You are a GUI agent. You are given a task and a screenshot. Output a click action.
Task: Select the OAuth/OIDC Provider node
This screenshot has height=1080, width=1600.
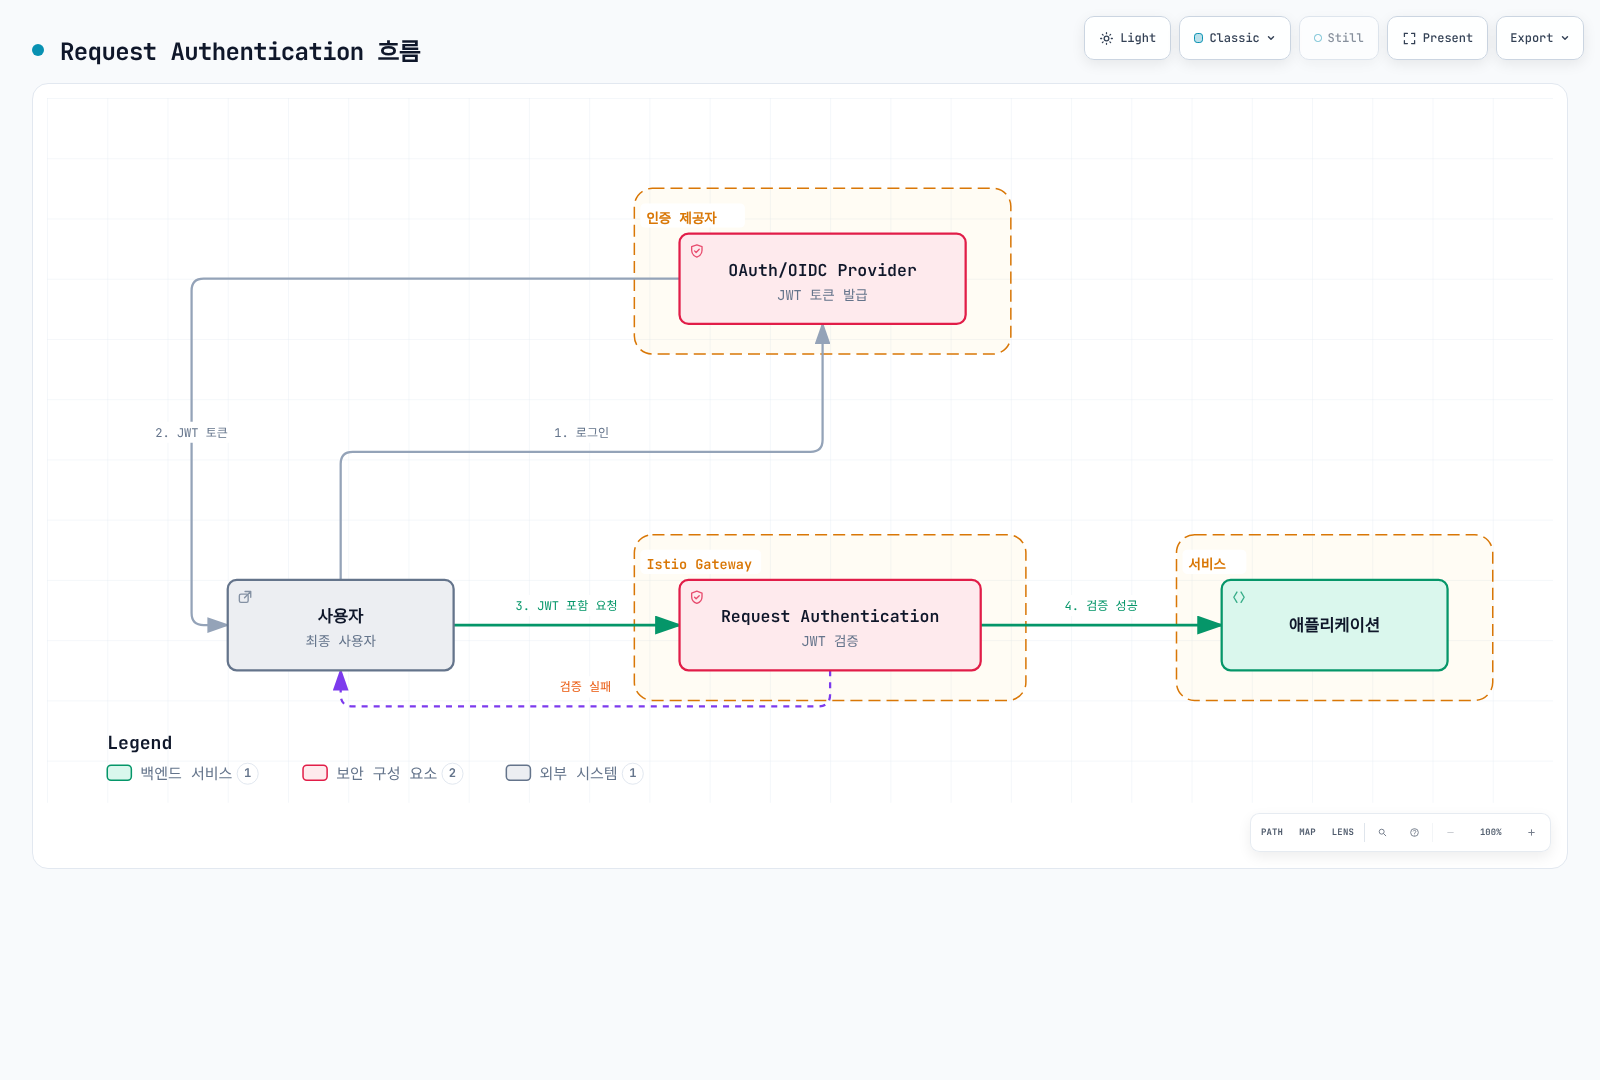[x=823, y=279]
